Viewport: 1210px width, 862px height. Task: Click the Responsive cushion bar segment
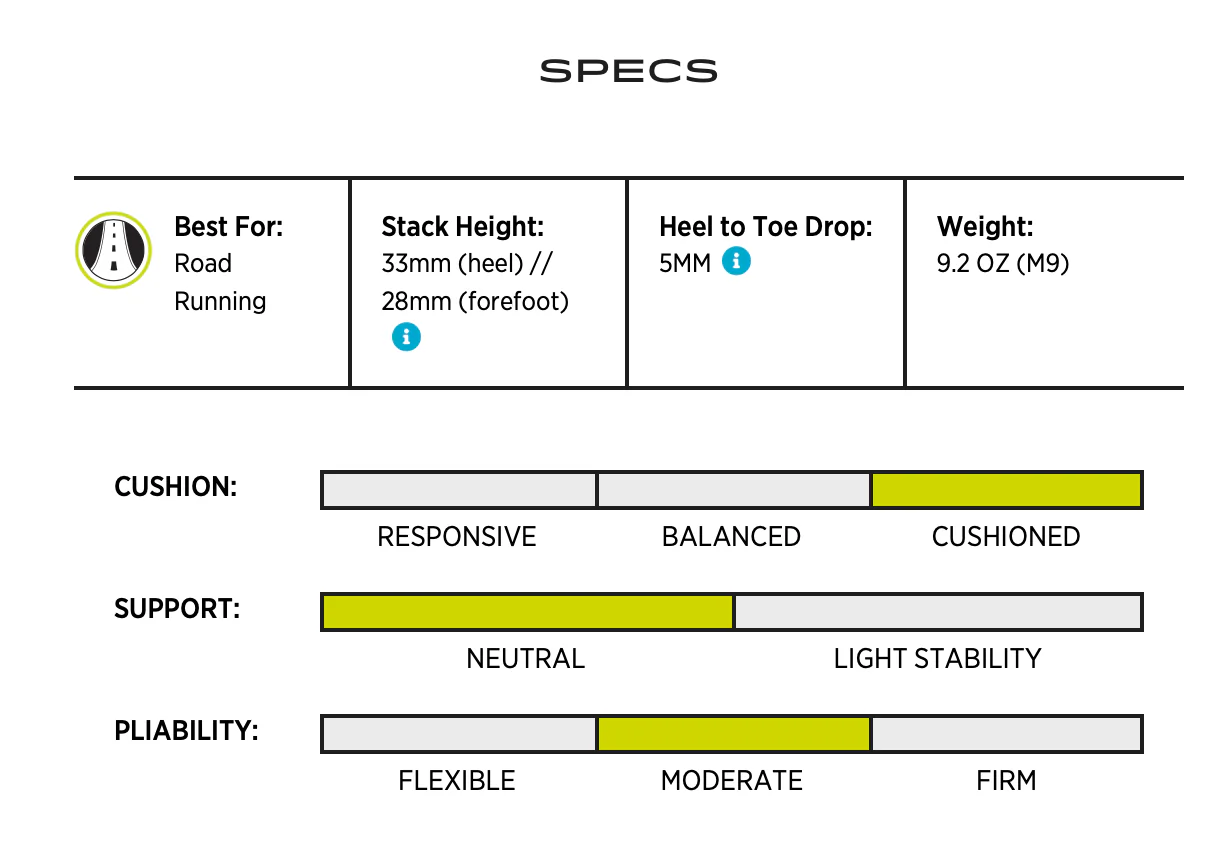pyautogui.click(x=459, y=490)
